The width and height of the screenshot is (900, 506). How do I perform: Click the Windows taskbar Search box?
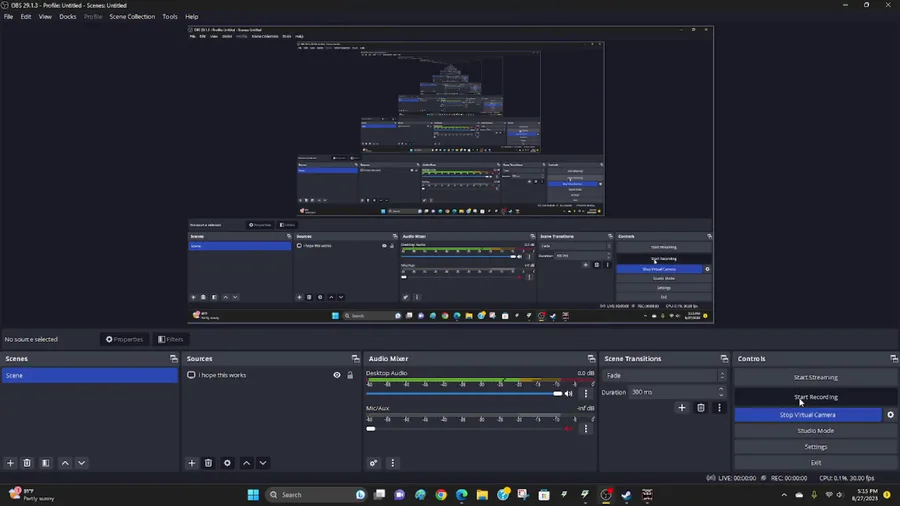pyautogui.click(x=316, y=495)
